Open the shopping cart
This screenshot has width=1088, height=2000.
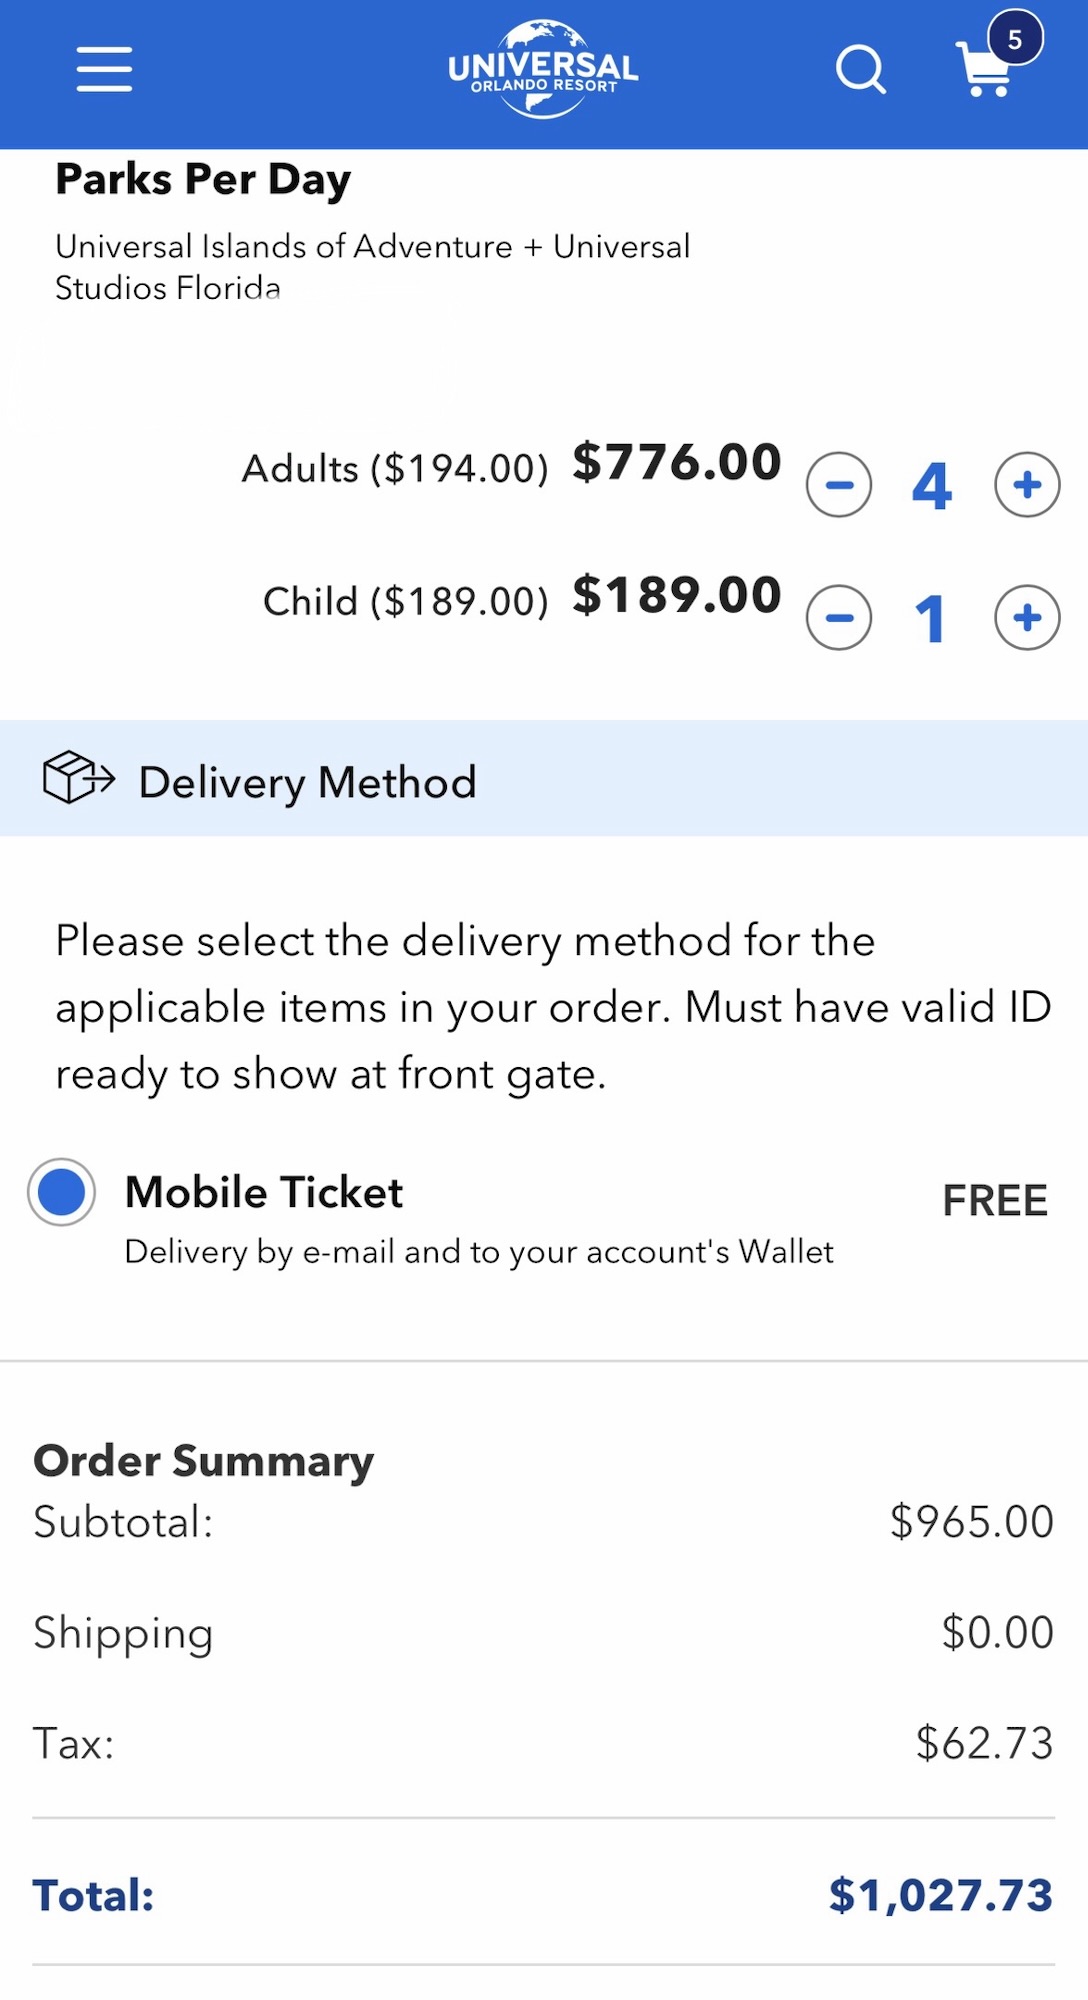[x=985, y=72]
